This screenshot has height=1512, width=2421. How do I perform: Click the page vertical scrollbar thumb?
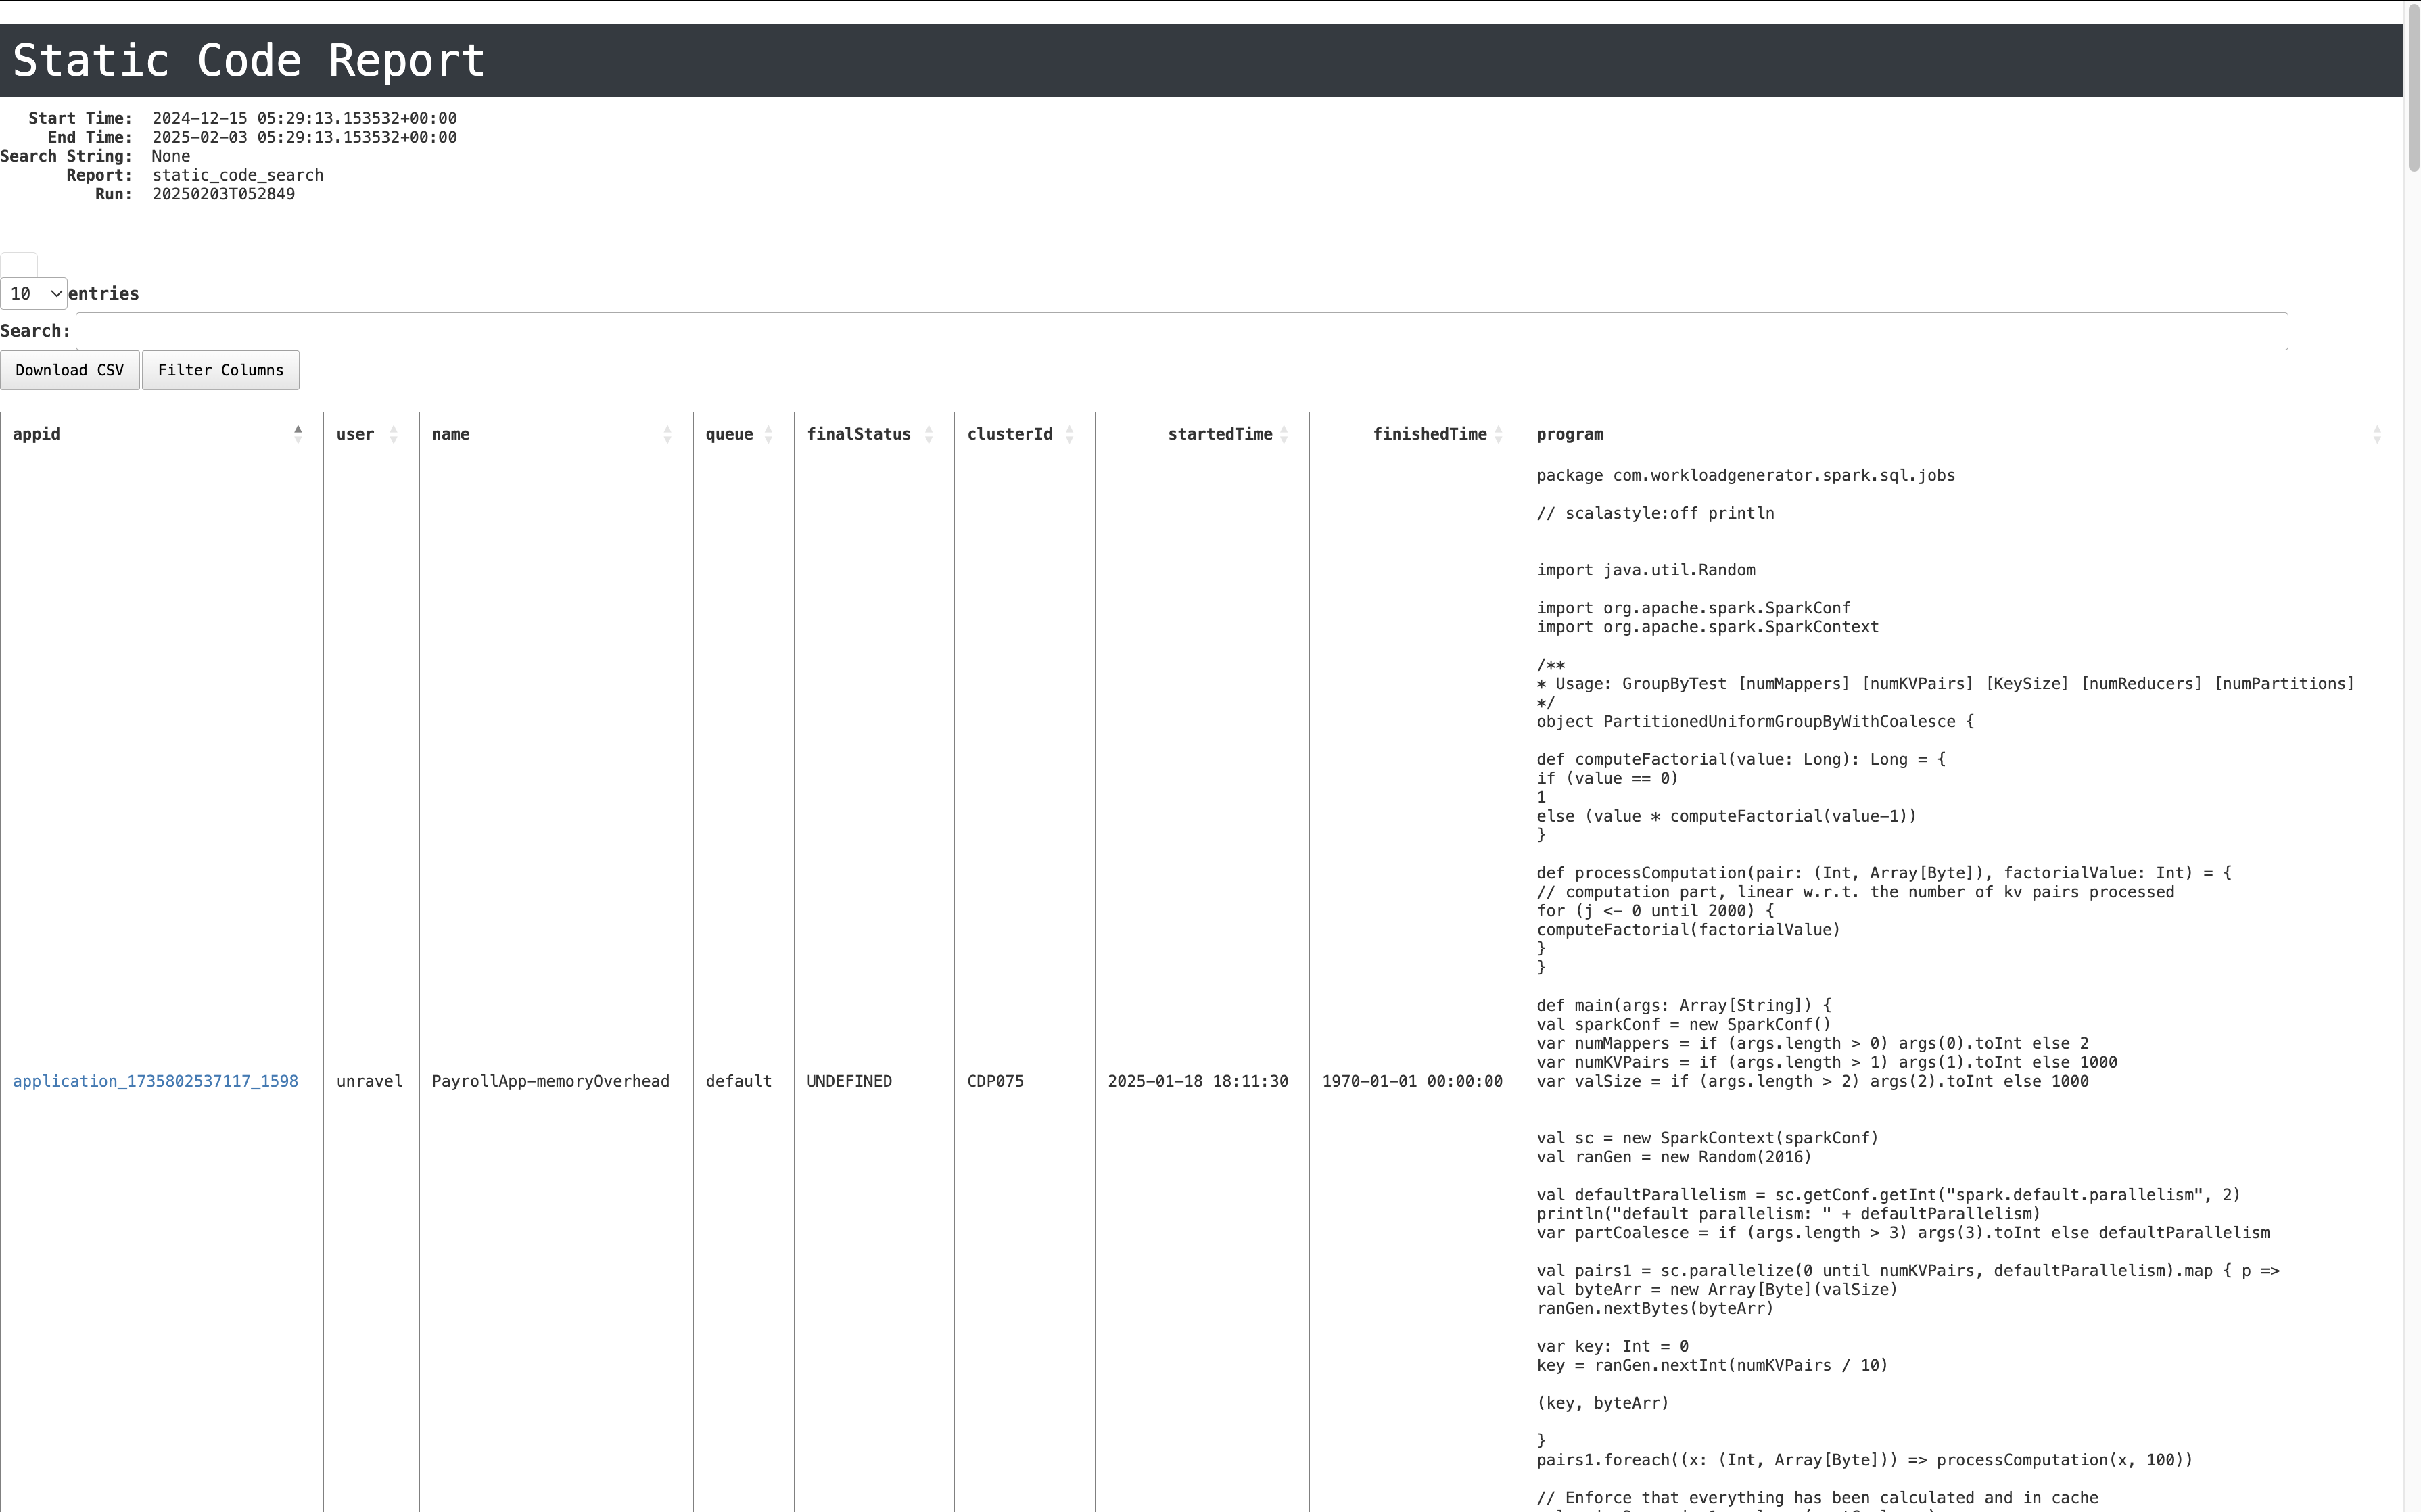(2413, 88)
